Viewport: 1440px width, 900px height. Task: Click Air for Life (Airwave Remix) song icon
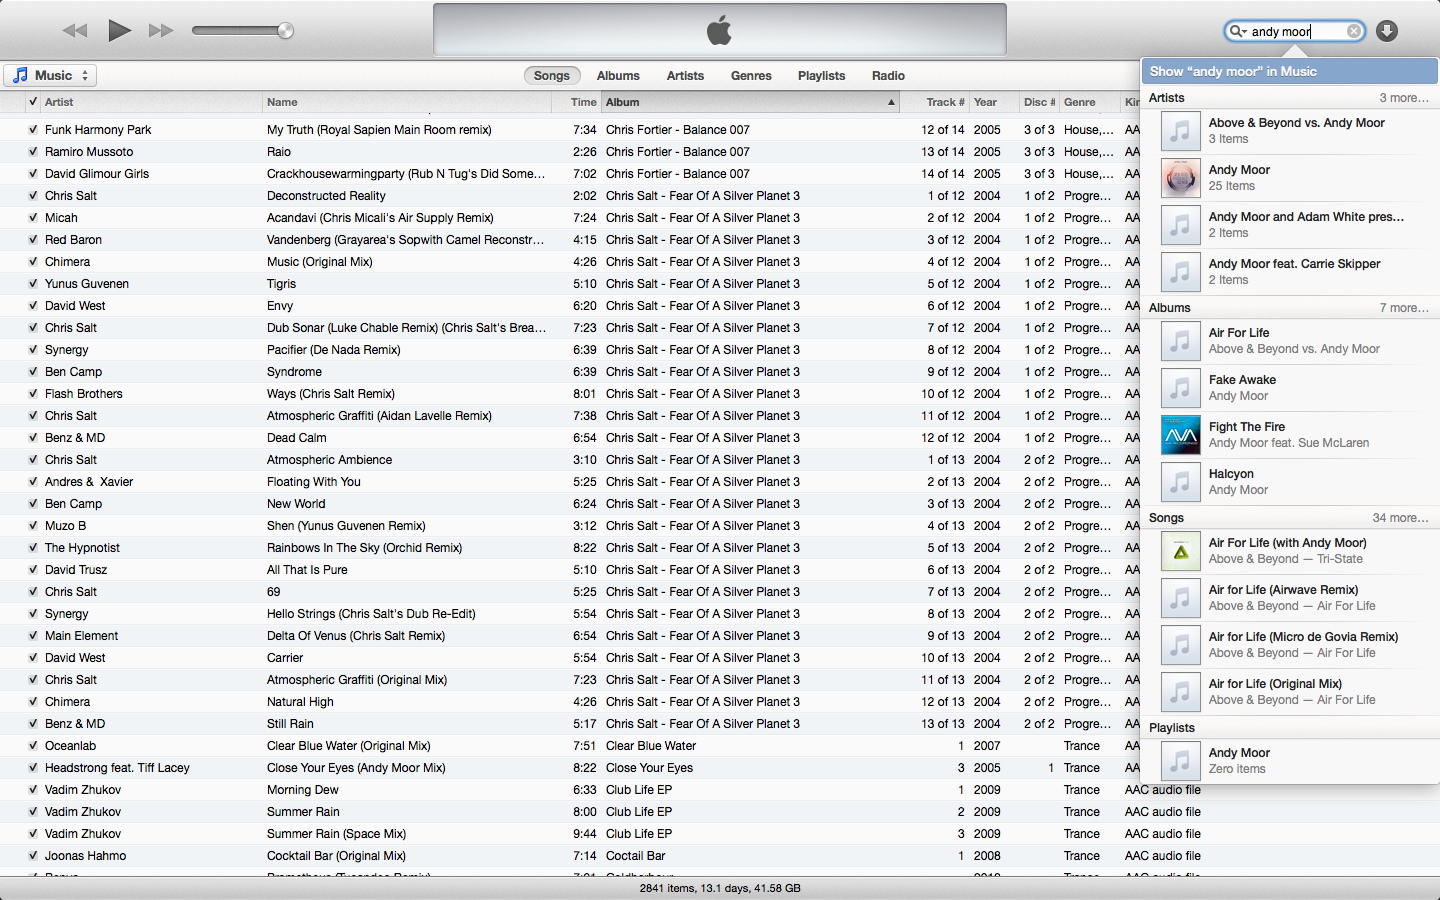tap(1181, 598)
